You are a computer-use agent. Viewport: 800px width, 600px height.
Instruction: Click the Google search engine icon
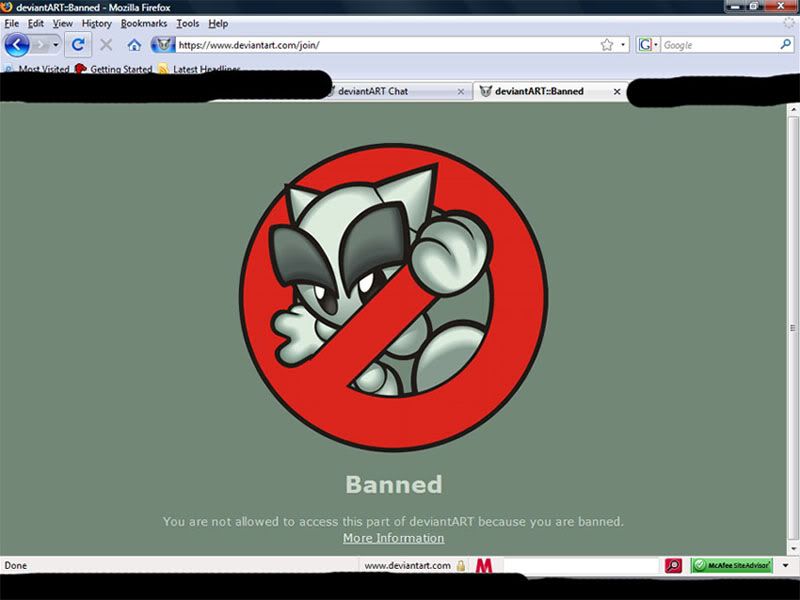click(x=645, y=45)
